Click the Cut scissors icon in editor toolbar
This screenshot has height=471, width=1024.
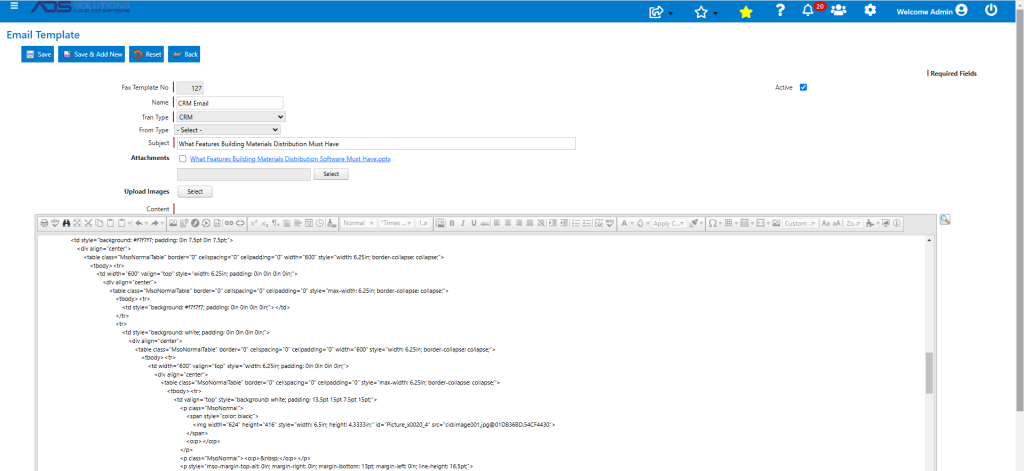(89, 223)
